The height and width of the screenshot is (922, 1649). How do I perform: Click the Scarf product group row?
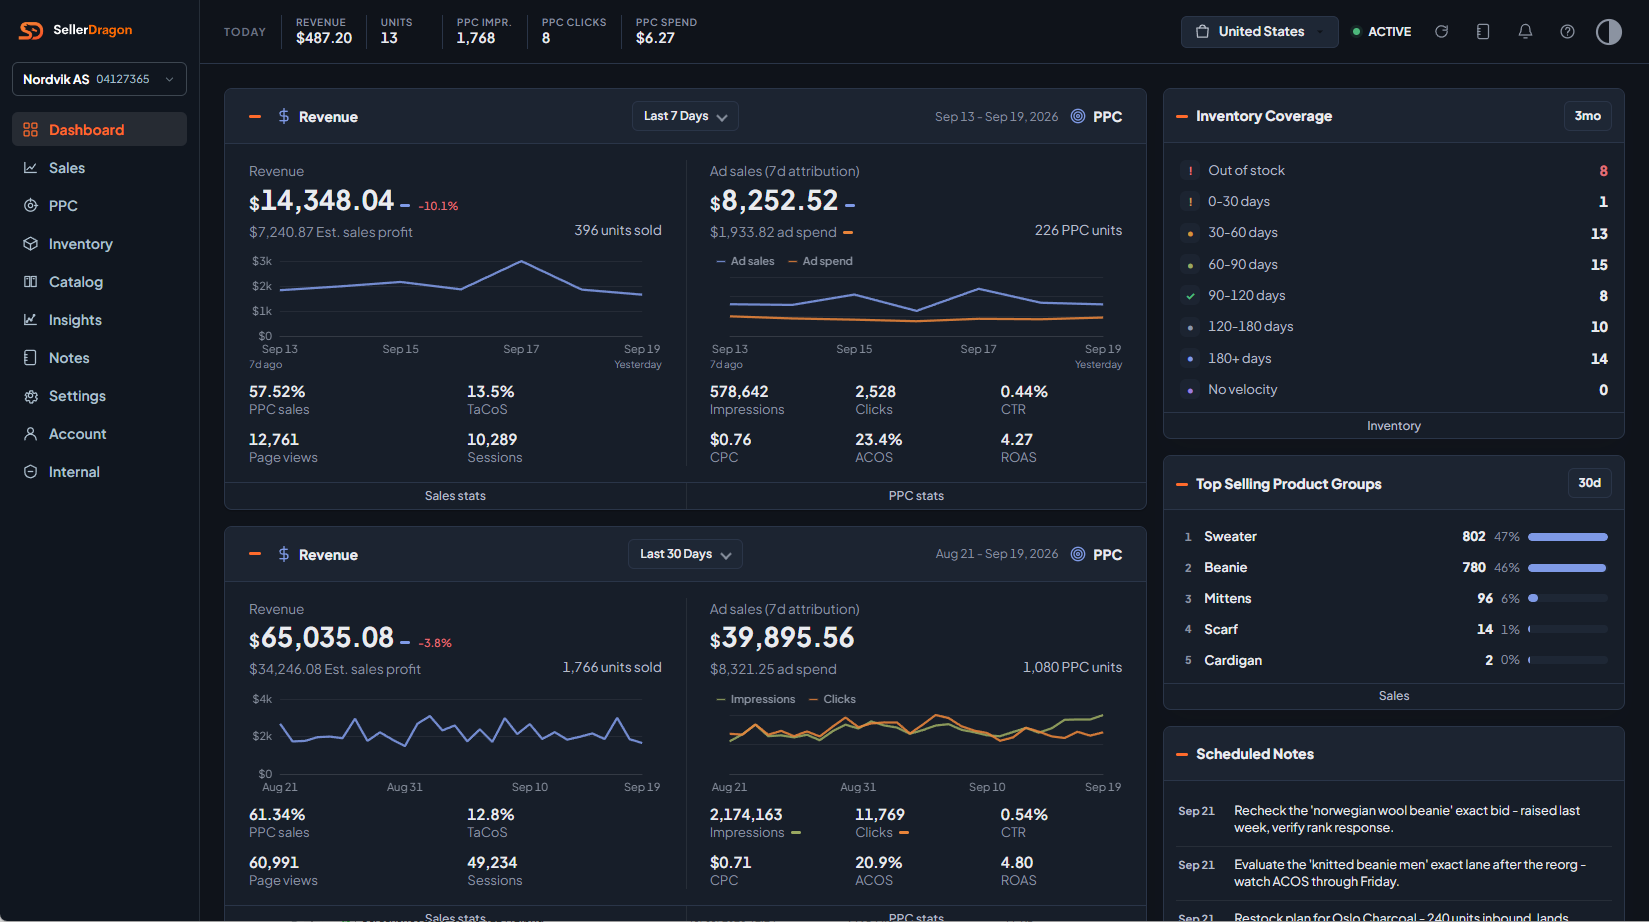coord(1394,630)
